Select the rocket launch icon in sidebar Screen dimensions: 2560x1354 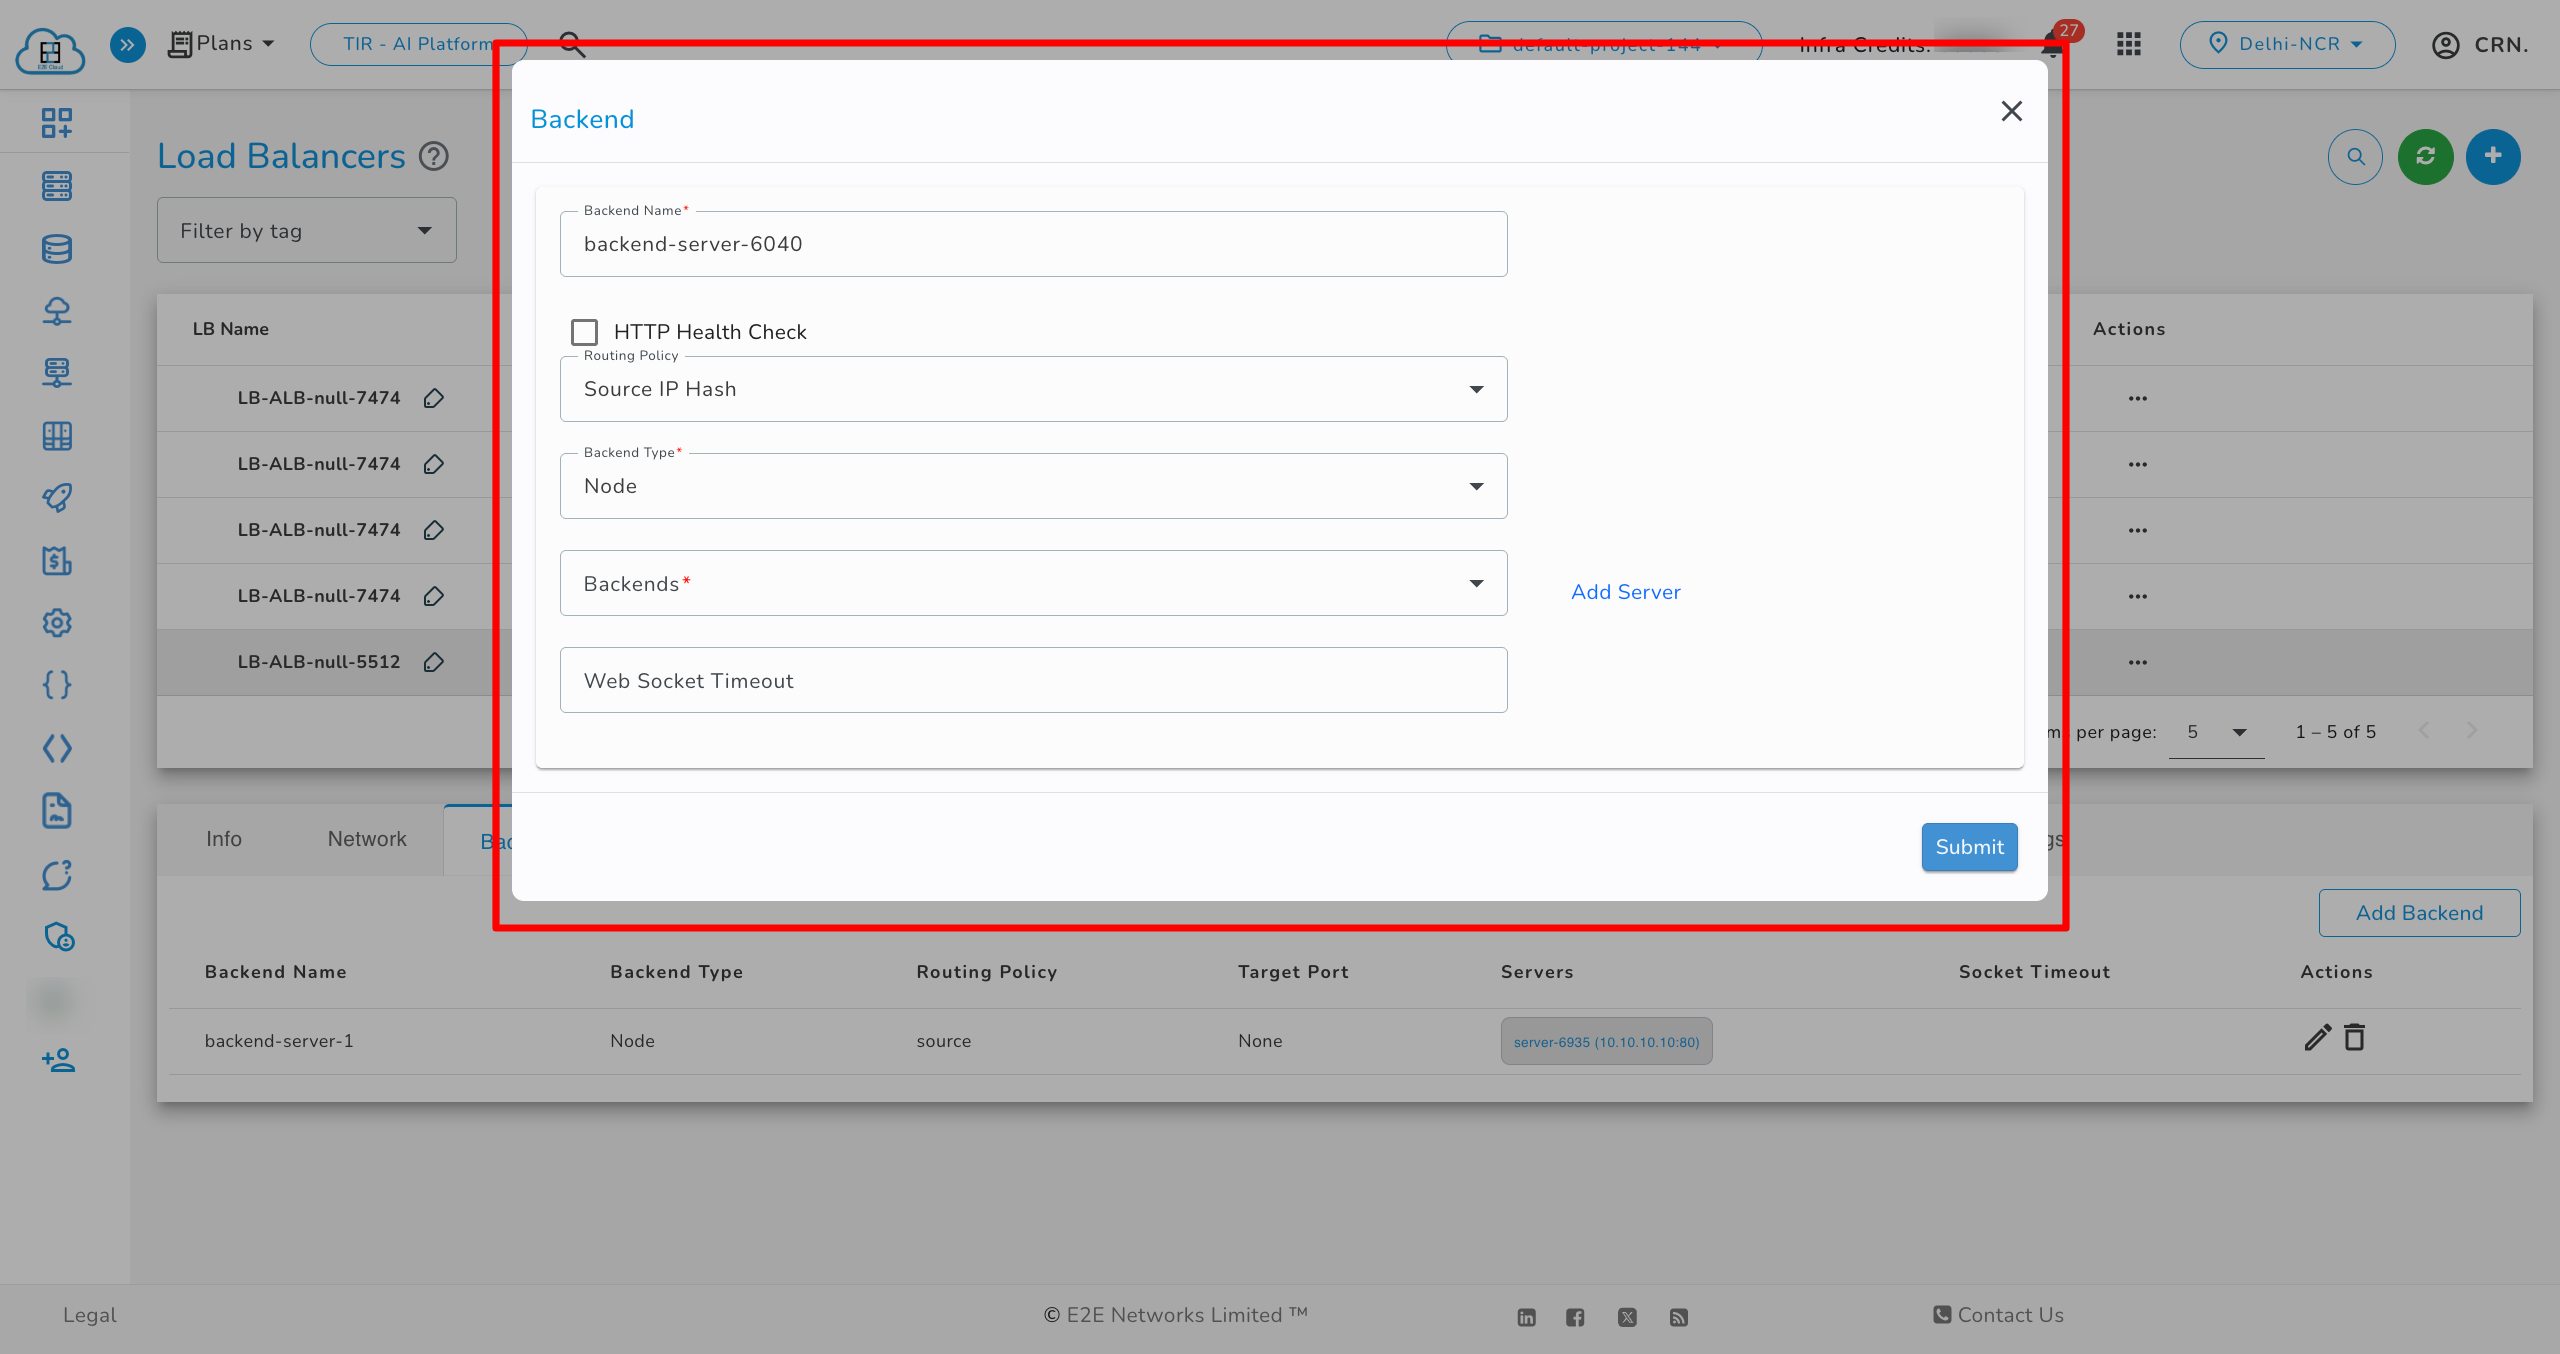pos(57,498)
